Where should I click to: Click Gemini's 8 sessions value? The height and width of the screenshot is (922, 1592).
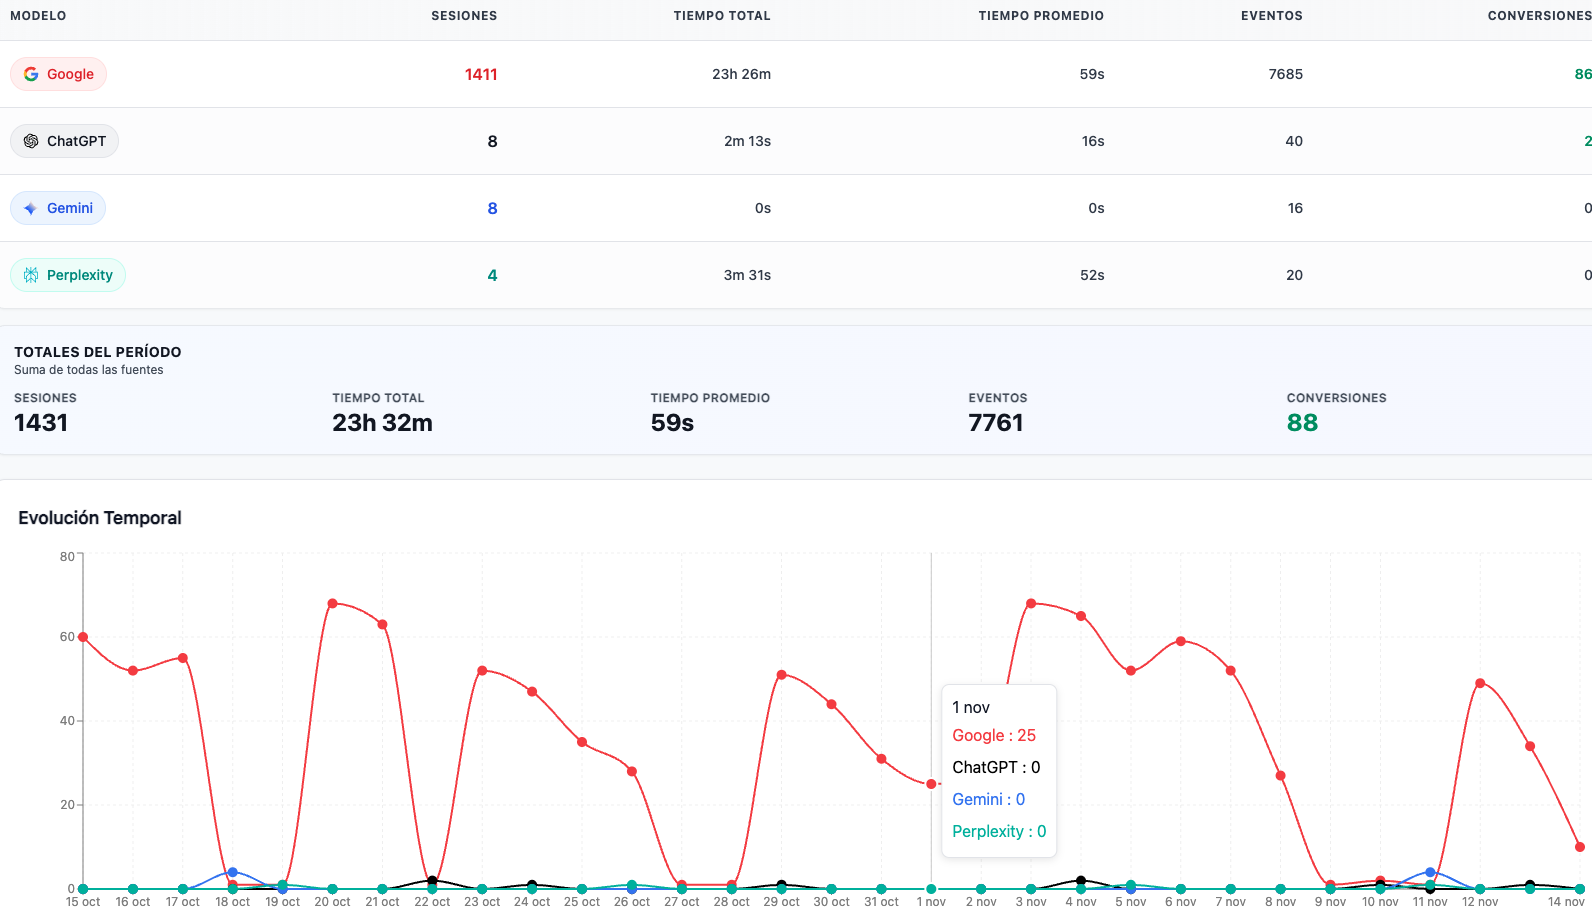click(x=492, y=208)
